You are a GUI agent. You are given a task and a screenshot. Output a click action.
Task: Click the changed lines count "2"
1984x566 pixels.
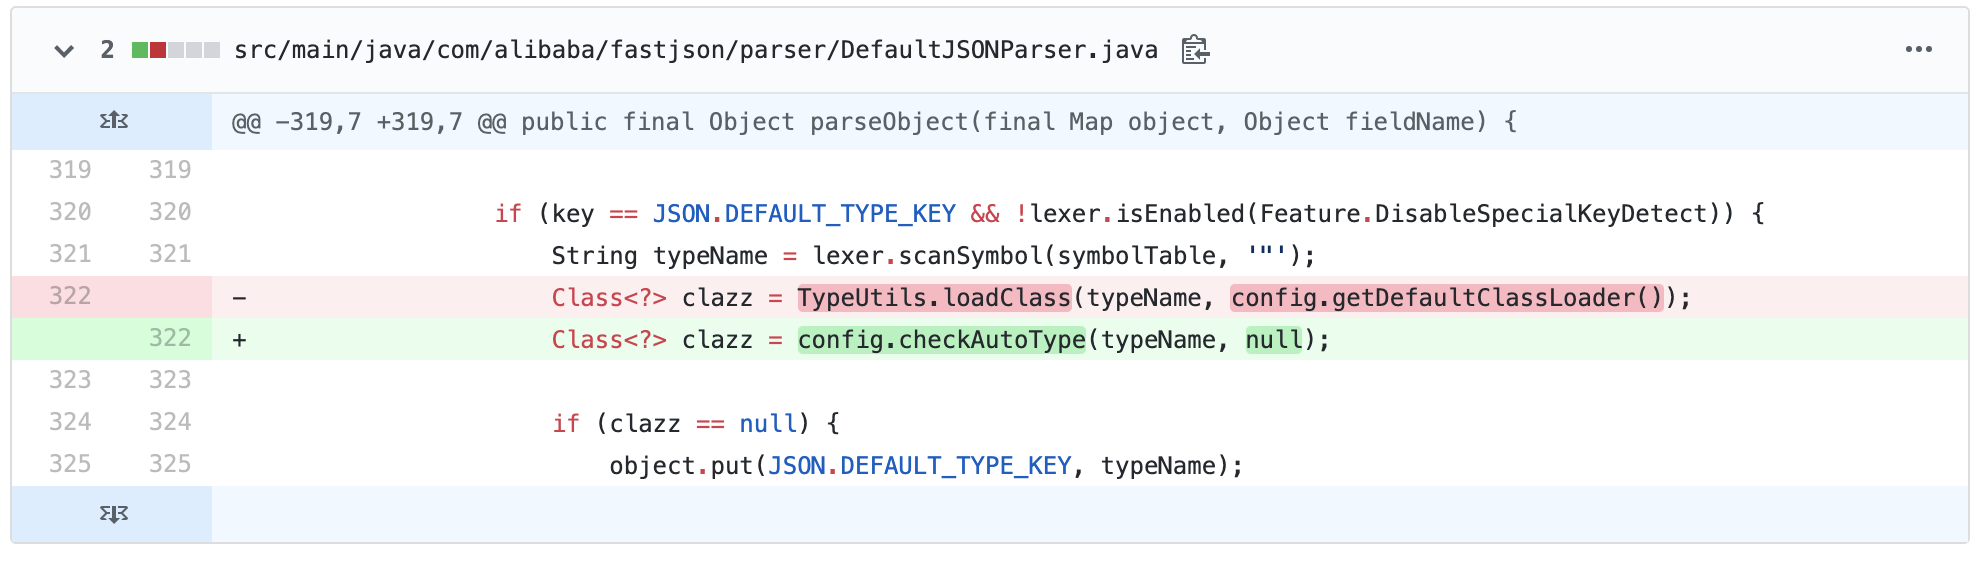click(107, 50)
